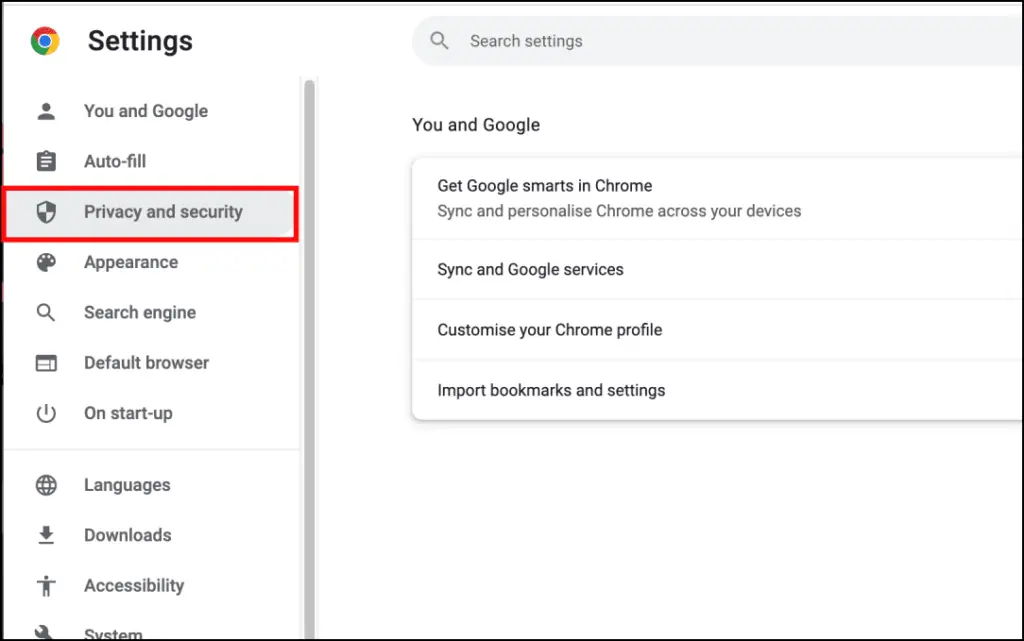
Task: Click the shield icon for Privacy and security
Action: click(x=46, y=211)
